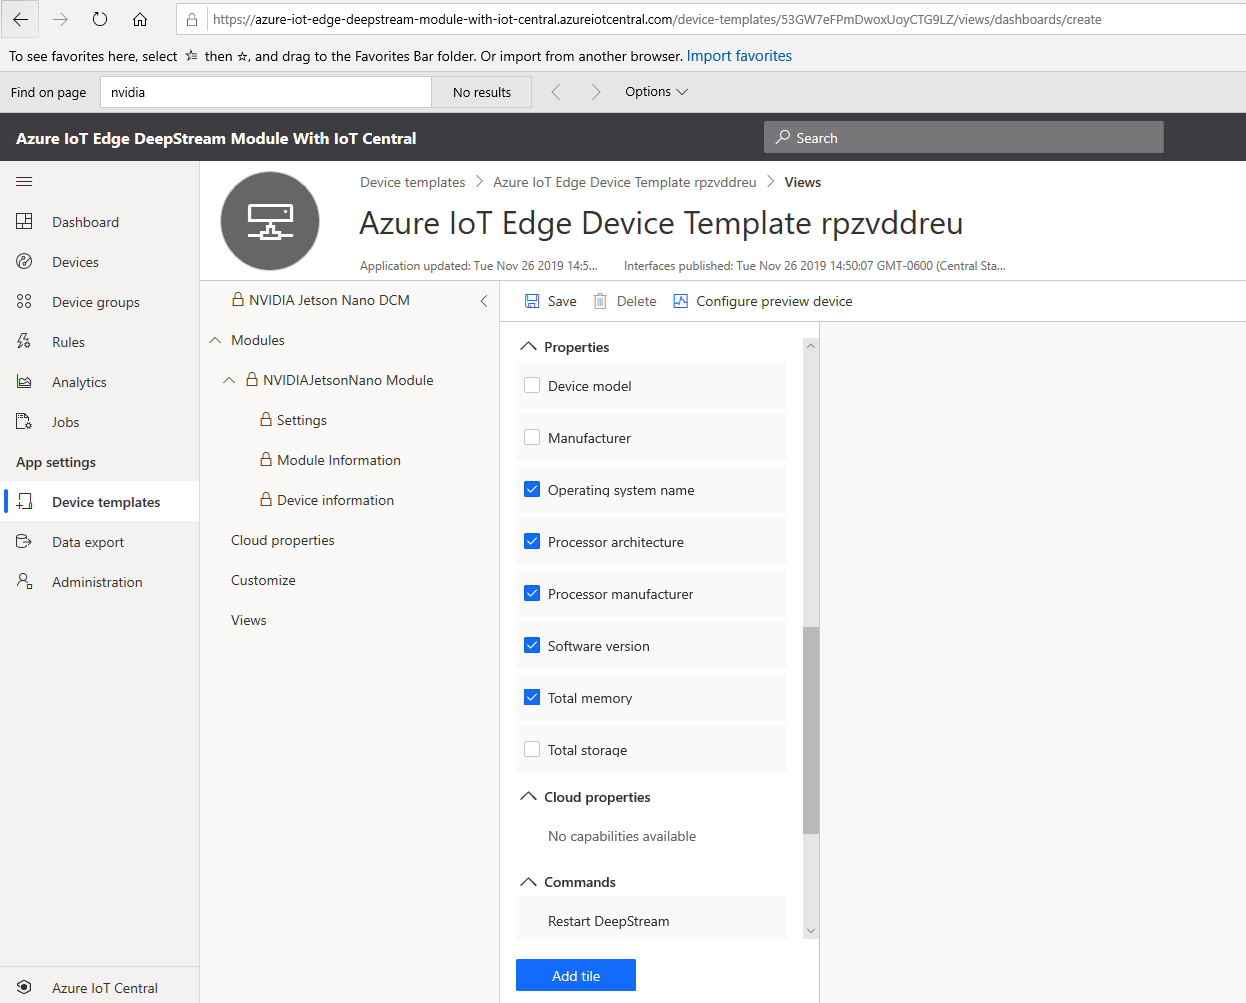Check the Manufacturer checkbox
The image size is (1246, 1003).
coord(532,437)
